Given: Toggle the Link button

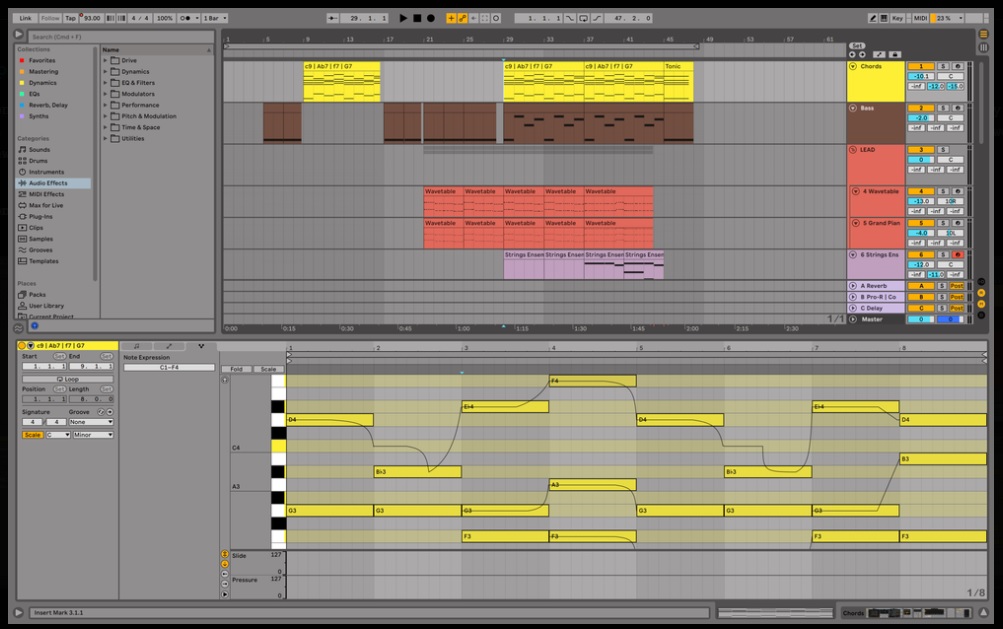Looking at the screenshot, I should [25, 18].
